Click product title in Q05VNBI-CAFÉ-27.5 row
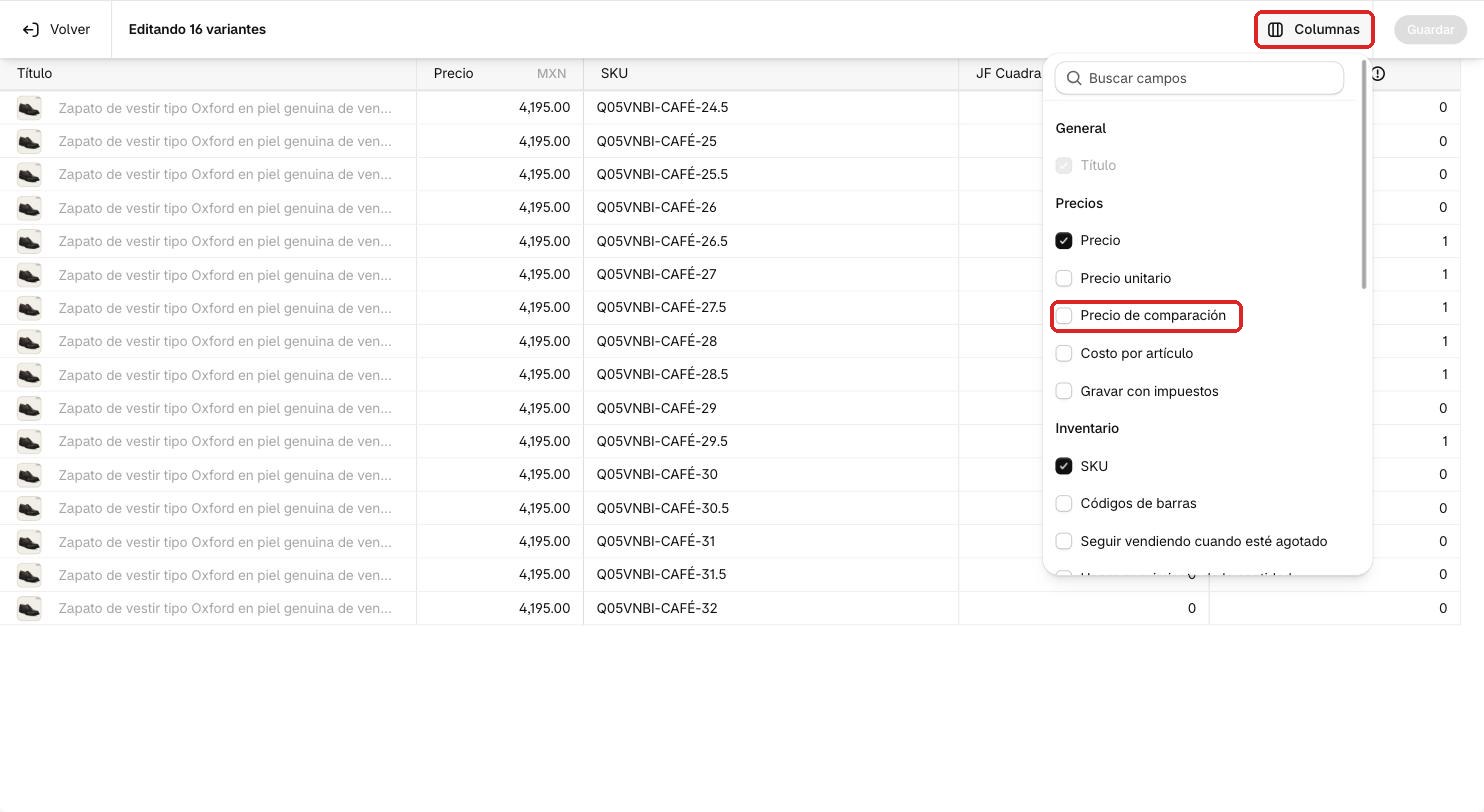Screen dimensions: 1484x812 [x=225, y=308]
